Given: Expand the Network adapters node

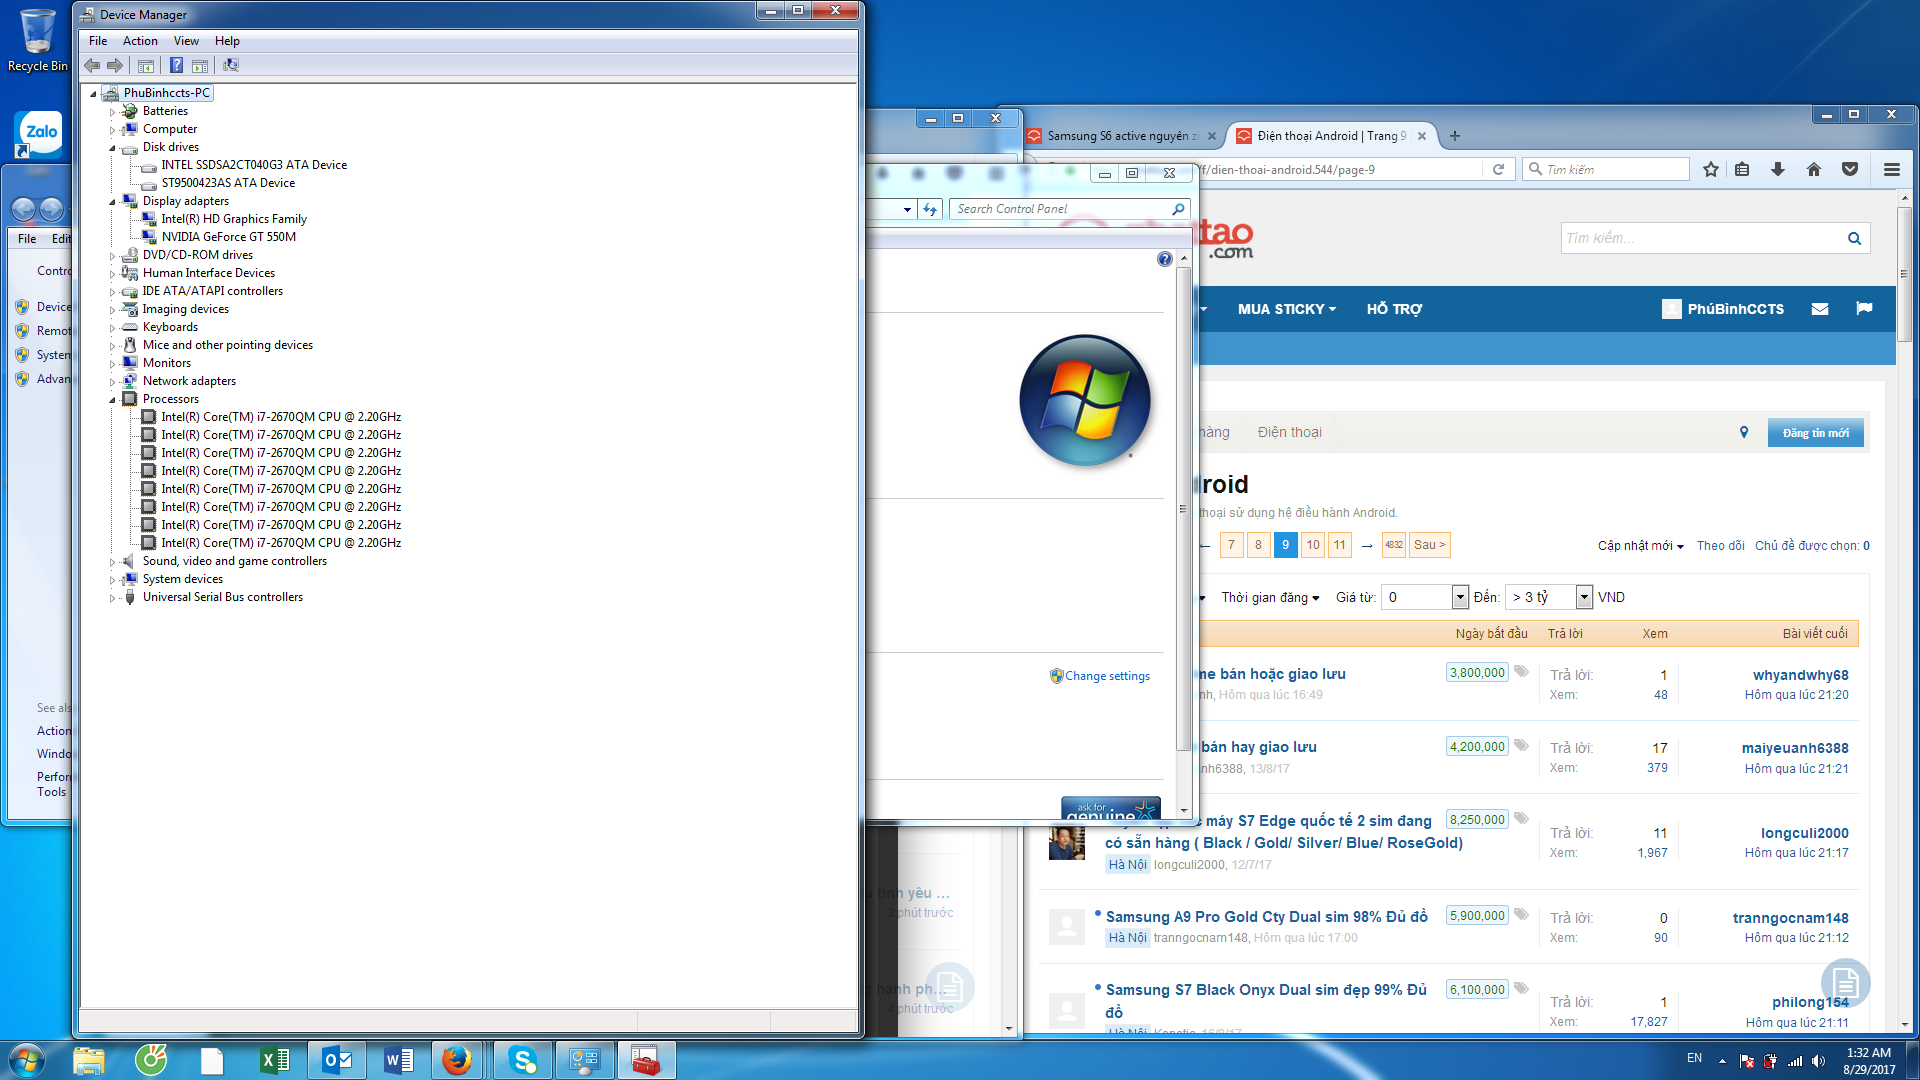Looking at the screenshot, I should point(112,382).
